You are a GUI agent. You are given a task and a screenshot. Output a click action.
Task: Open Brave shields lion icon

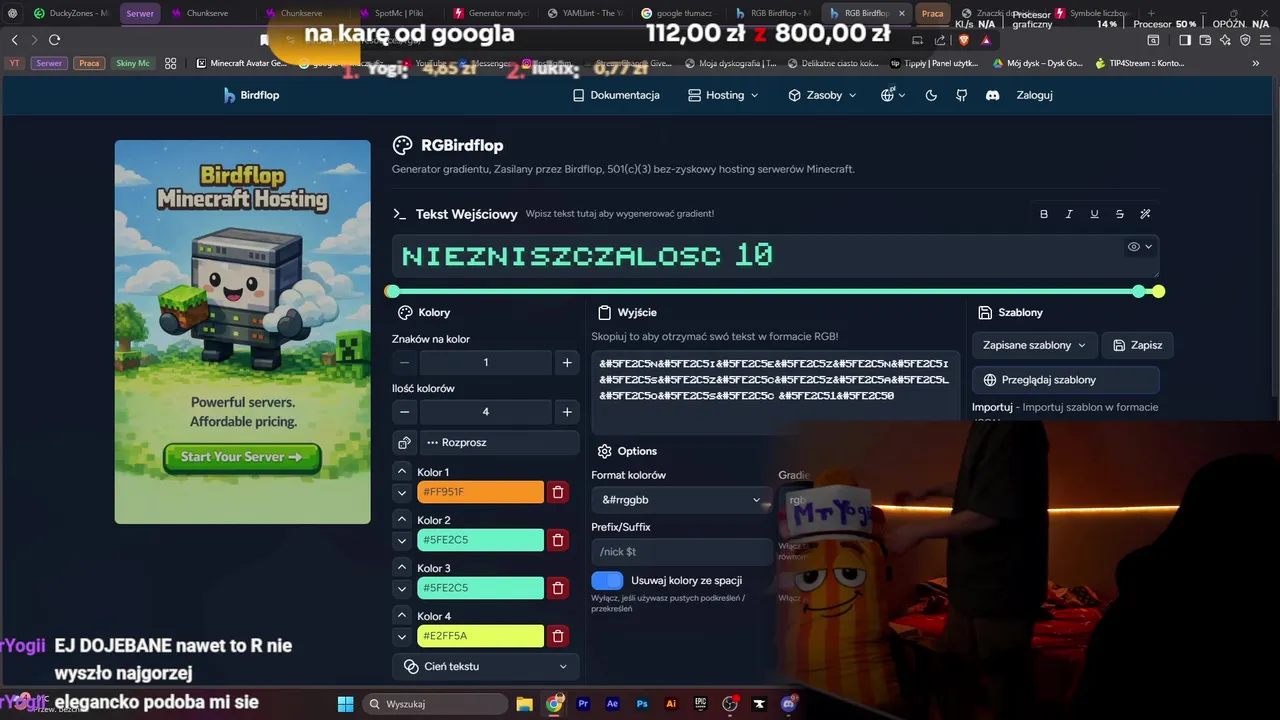click(963, 40)
